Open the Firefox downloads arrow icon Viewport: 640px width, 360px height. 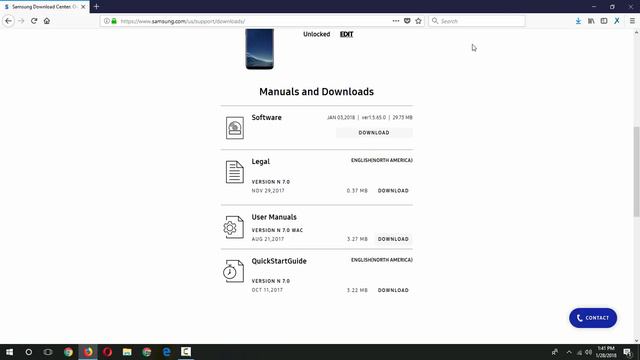[578, 21]
